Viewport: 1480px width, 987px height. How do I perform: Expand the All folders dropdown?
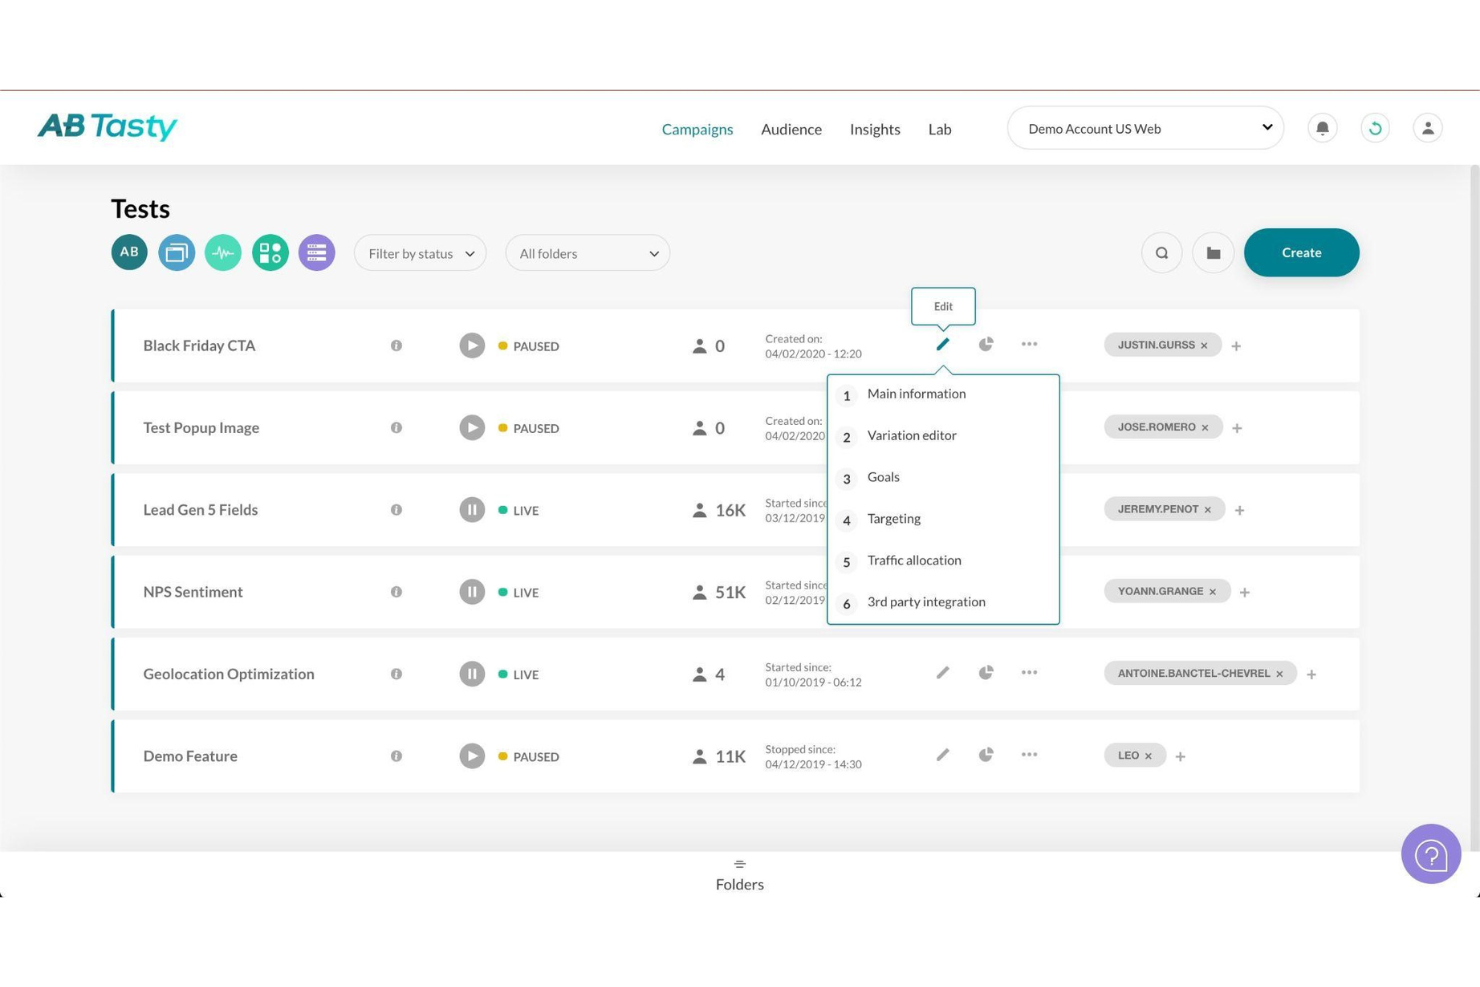(x=587, y=253)
